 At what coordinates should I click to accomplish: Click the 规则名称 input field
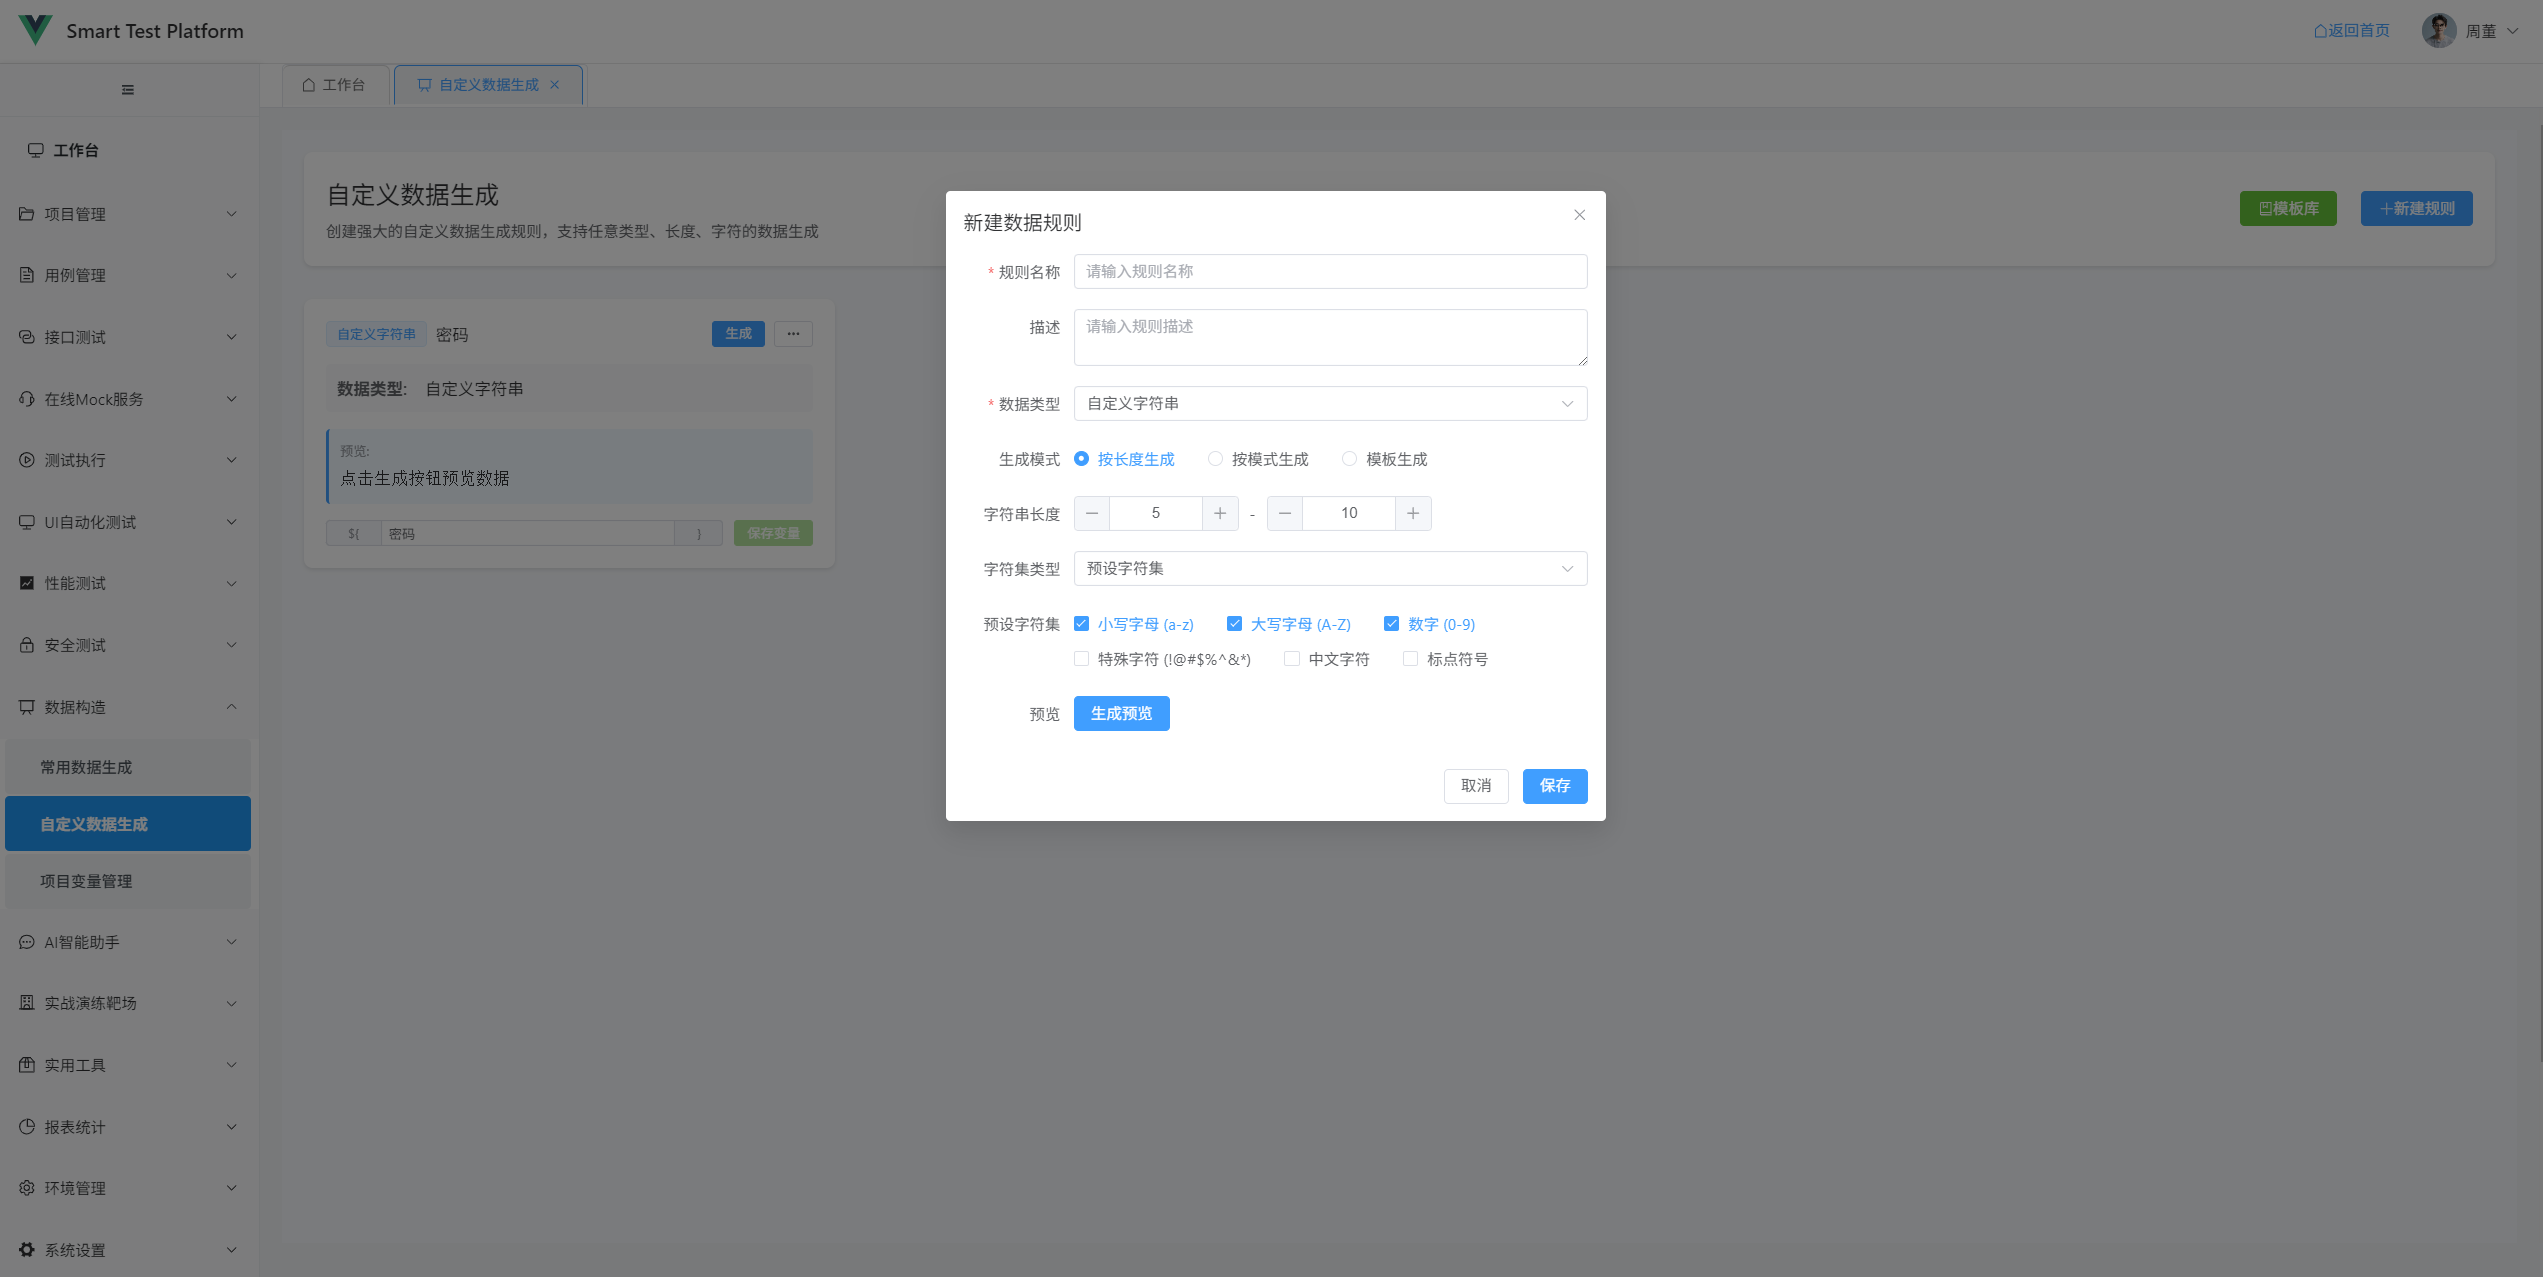click(1329, 272)
